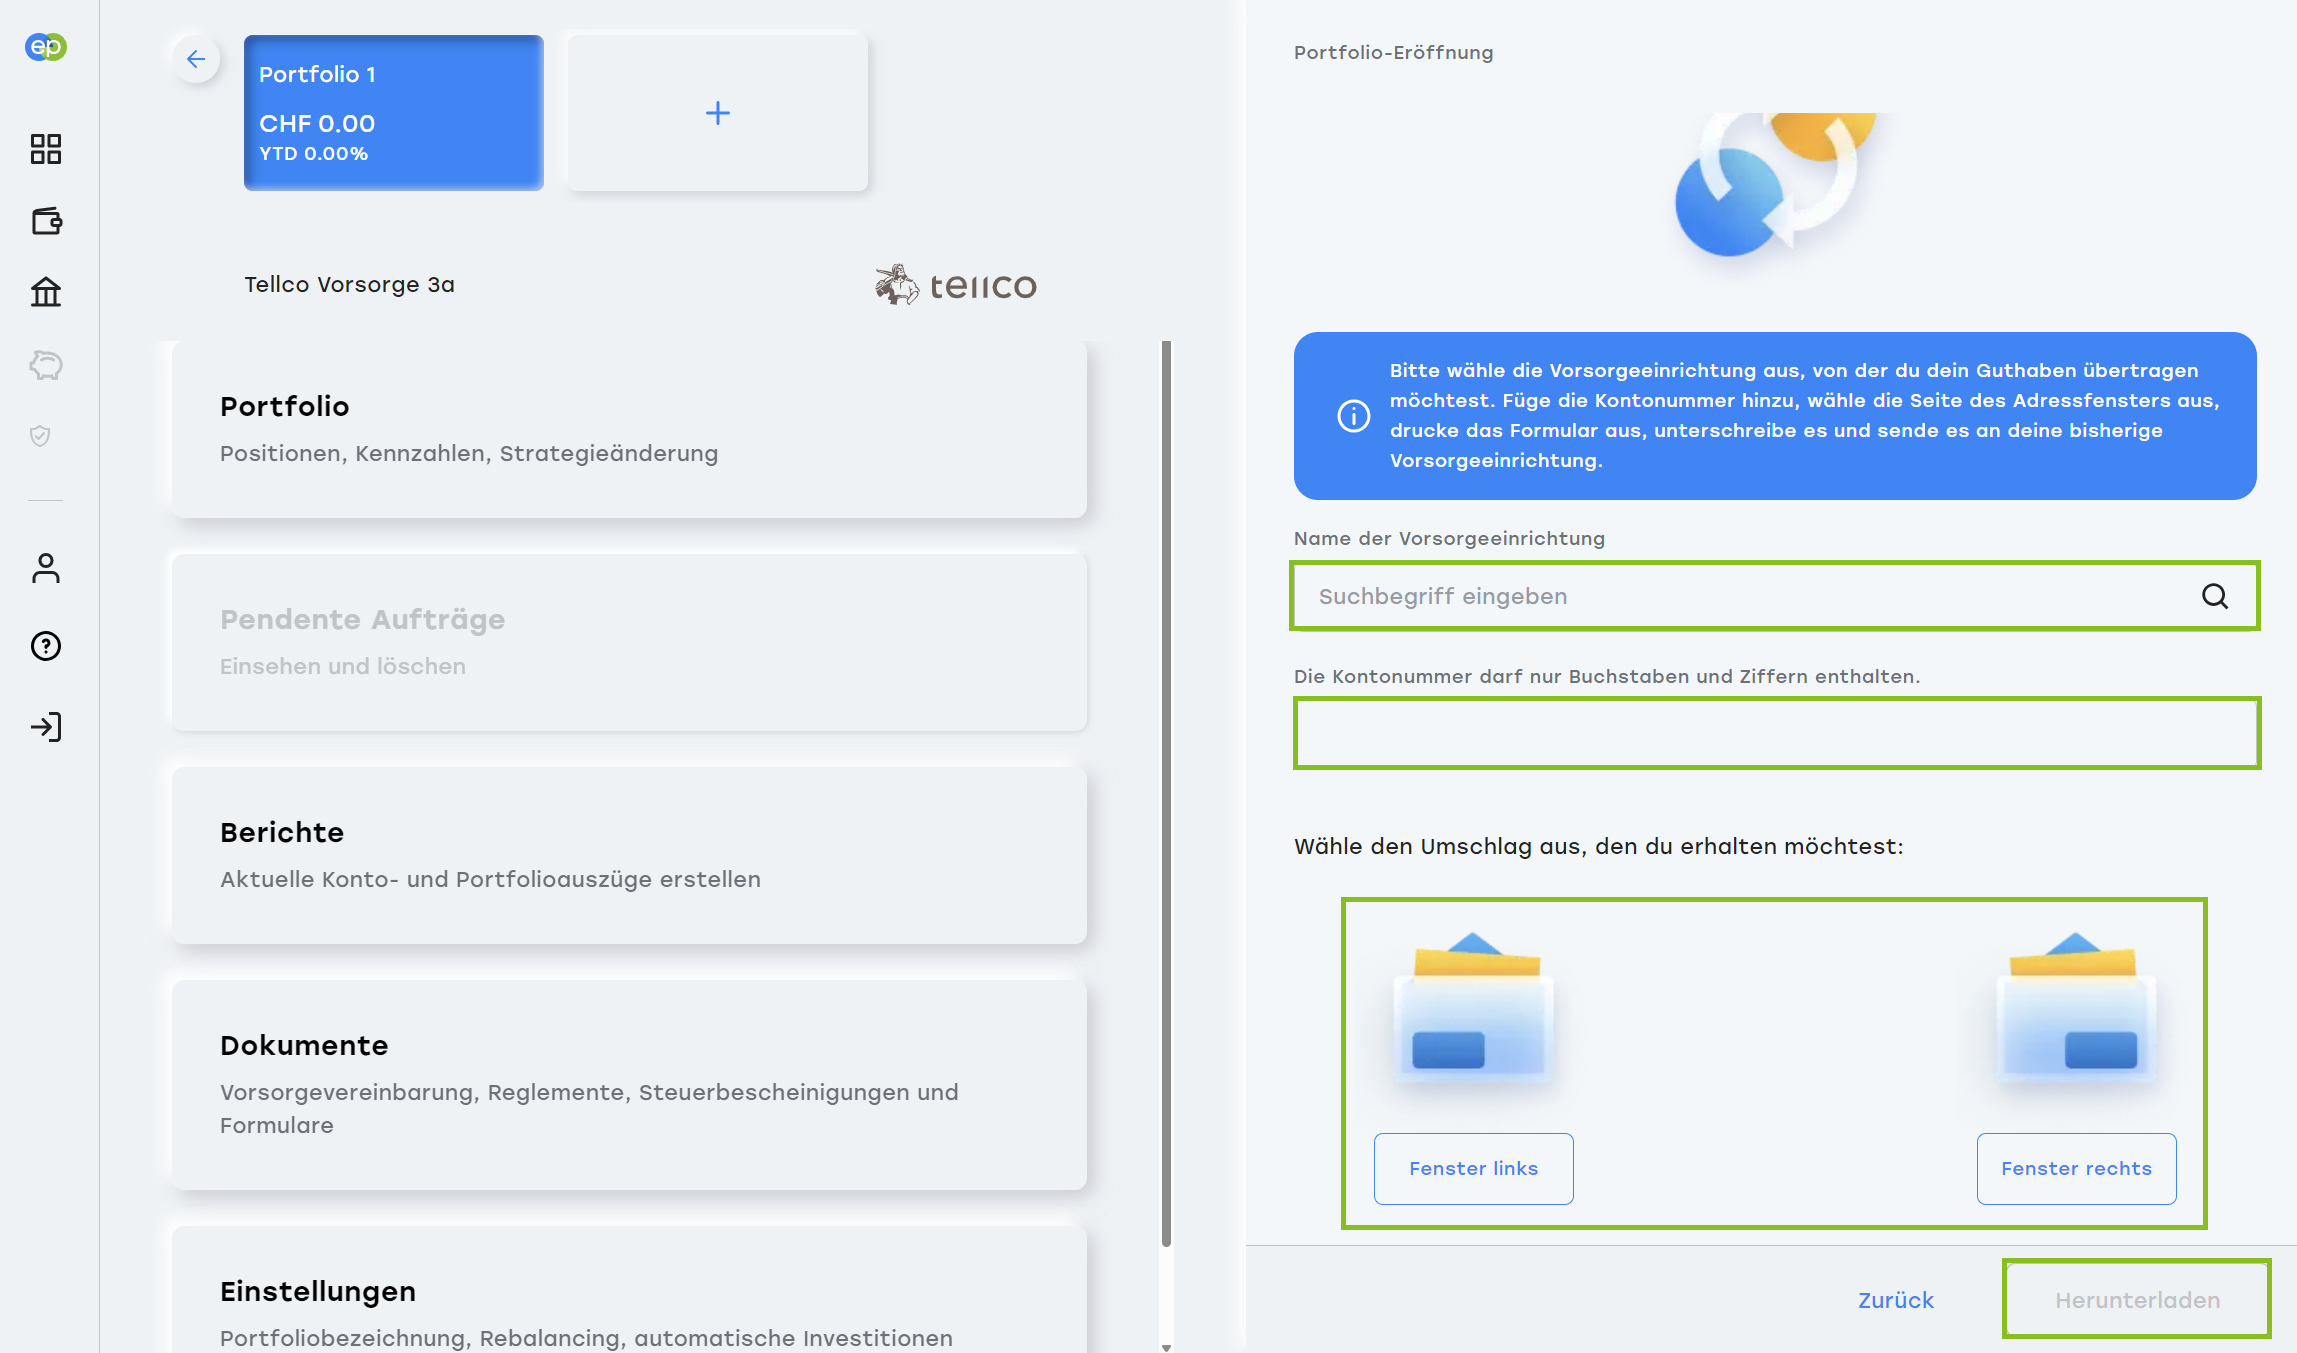Viewport: 2297px width, 1353px height.
Task: Open the Dokumente section card
Action: (629, 1085)
